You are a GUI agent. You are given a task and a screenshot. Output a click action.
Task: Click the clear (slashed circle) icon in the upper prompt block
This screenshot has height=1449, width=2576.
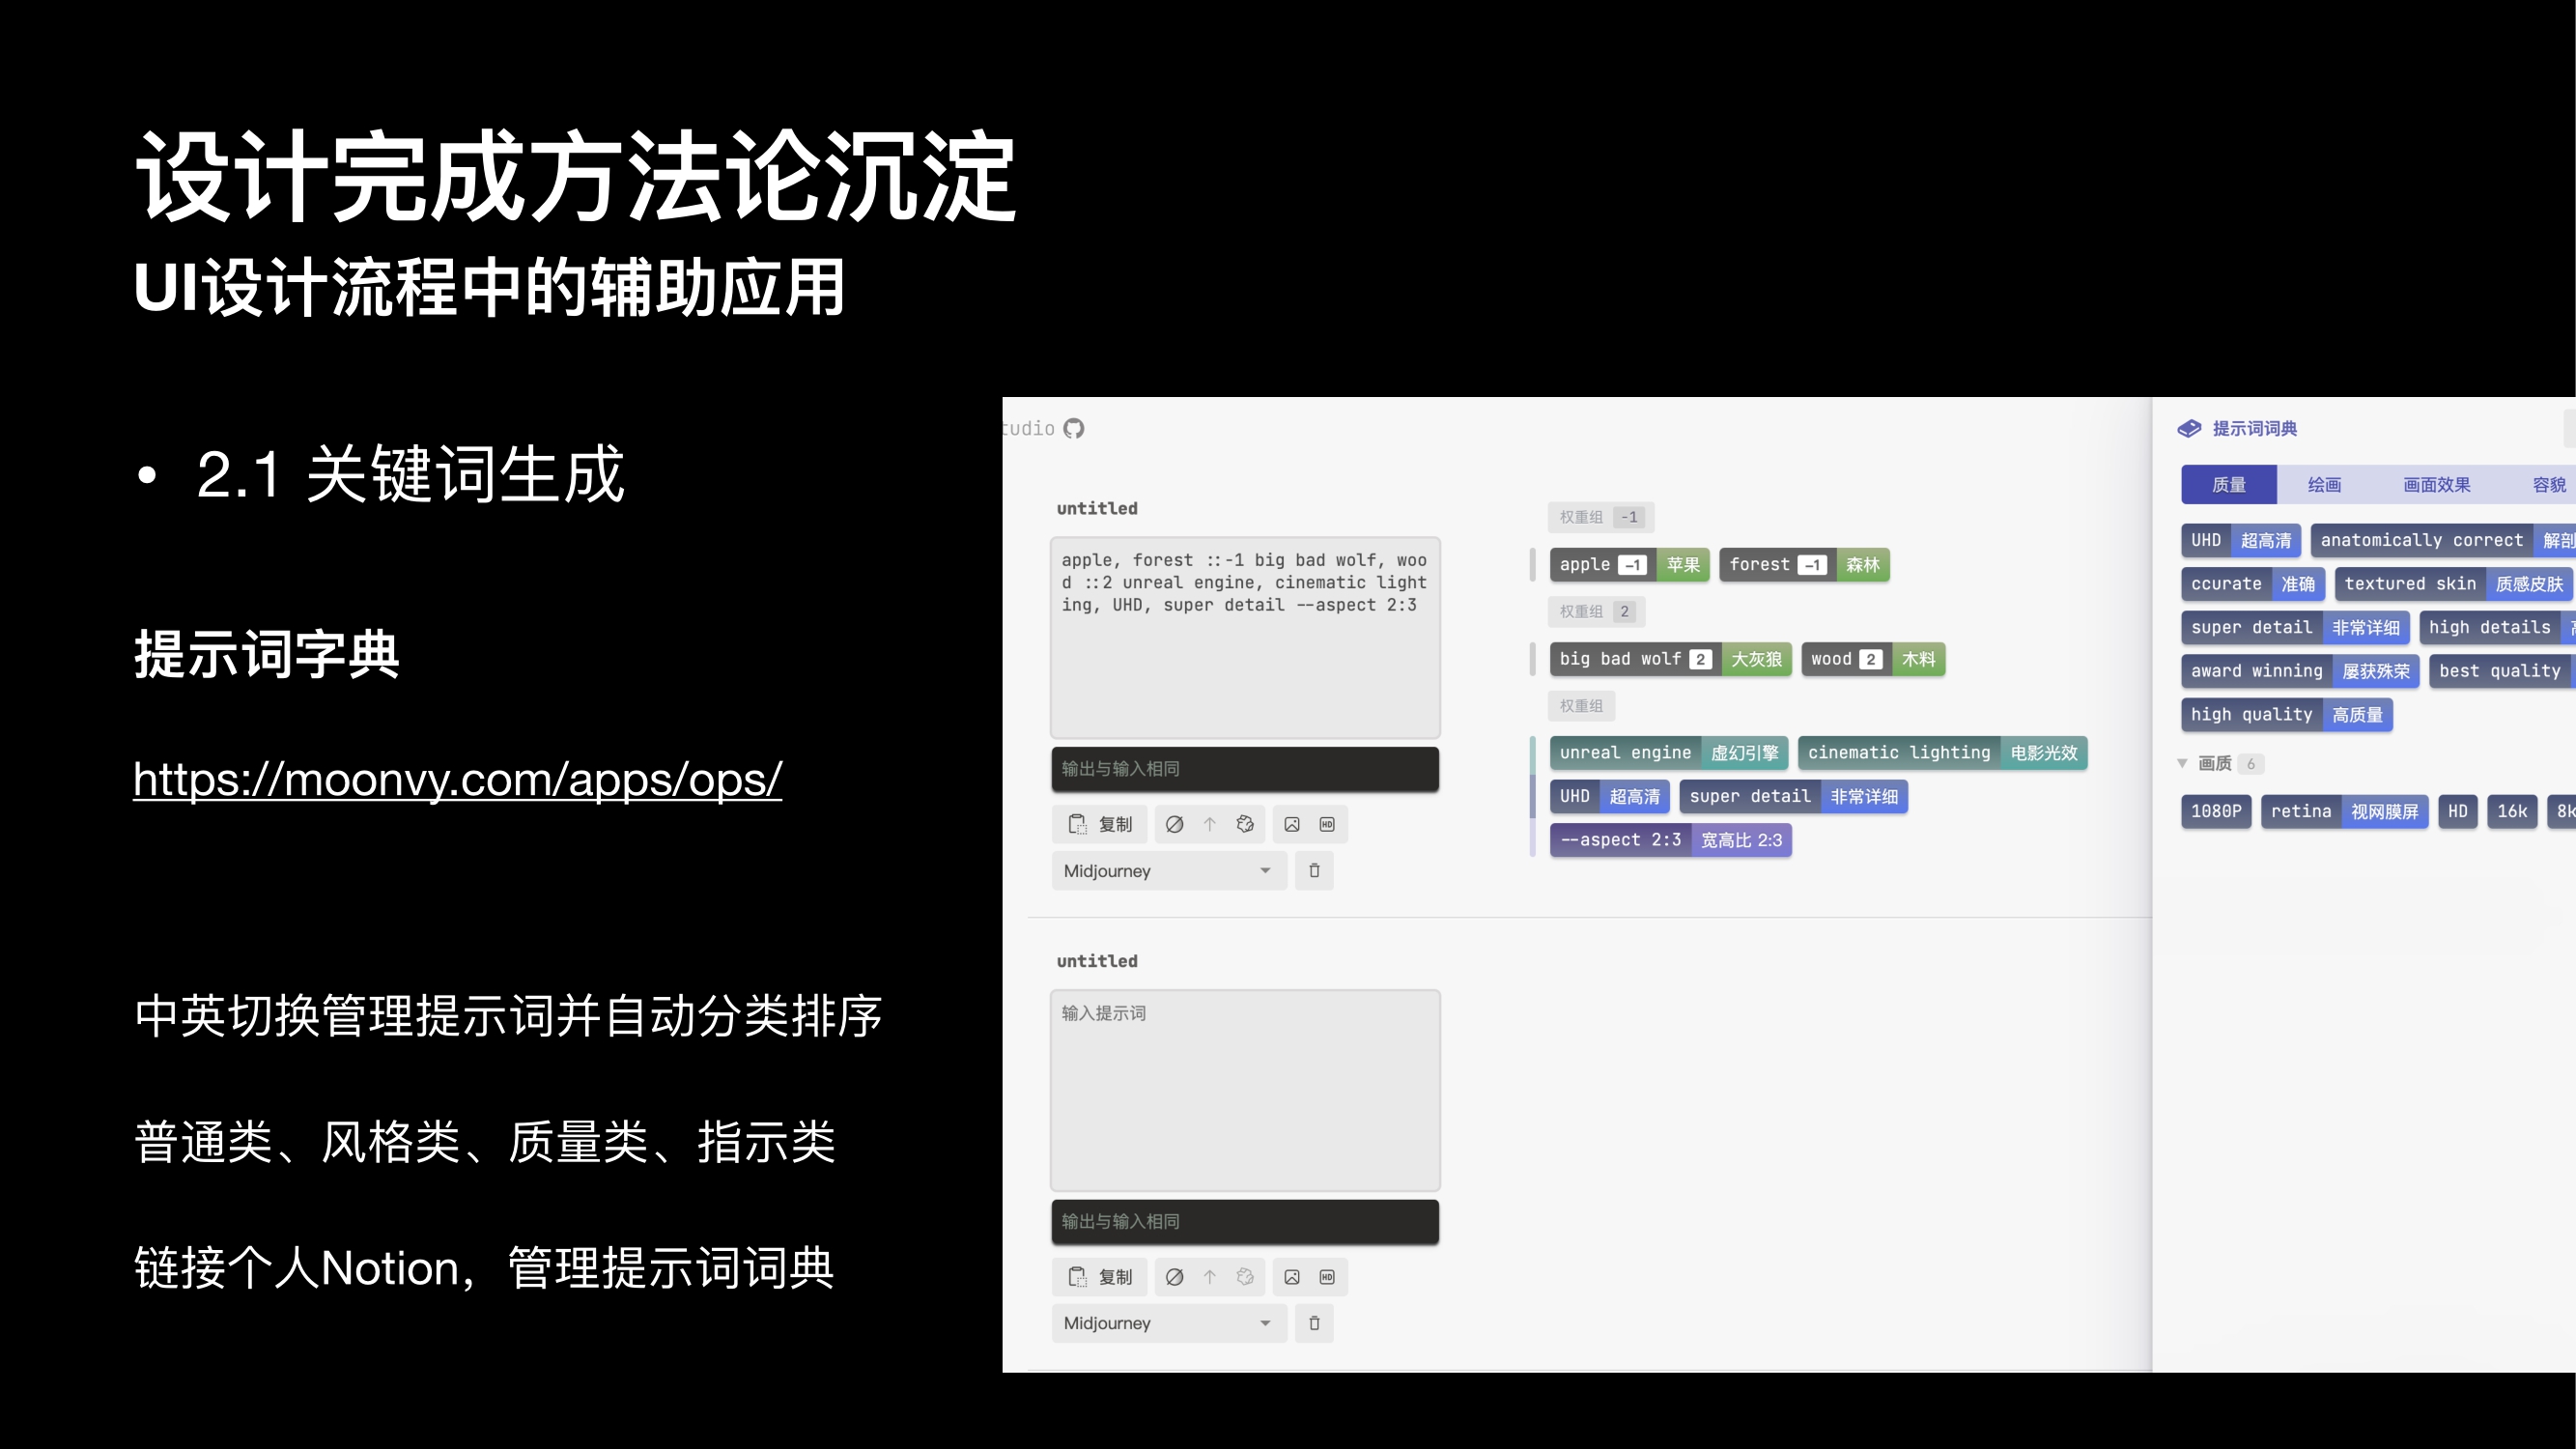(1175, 824)
